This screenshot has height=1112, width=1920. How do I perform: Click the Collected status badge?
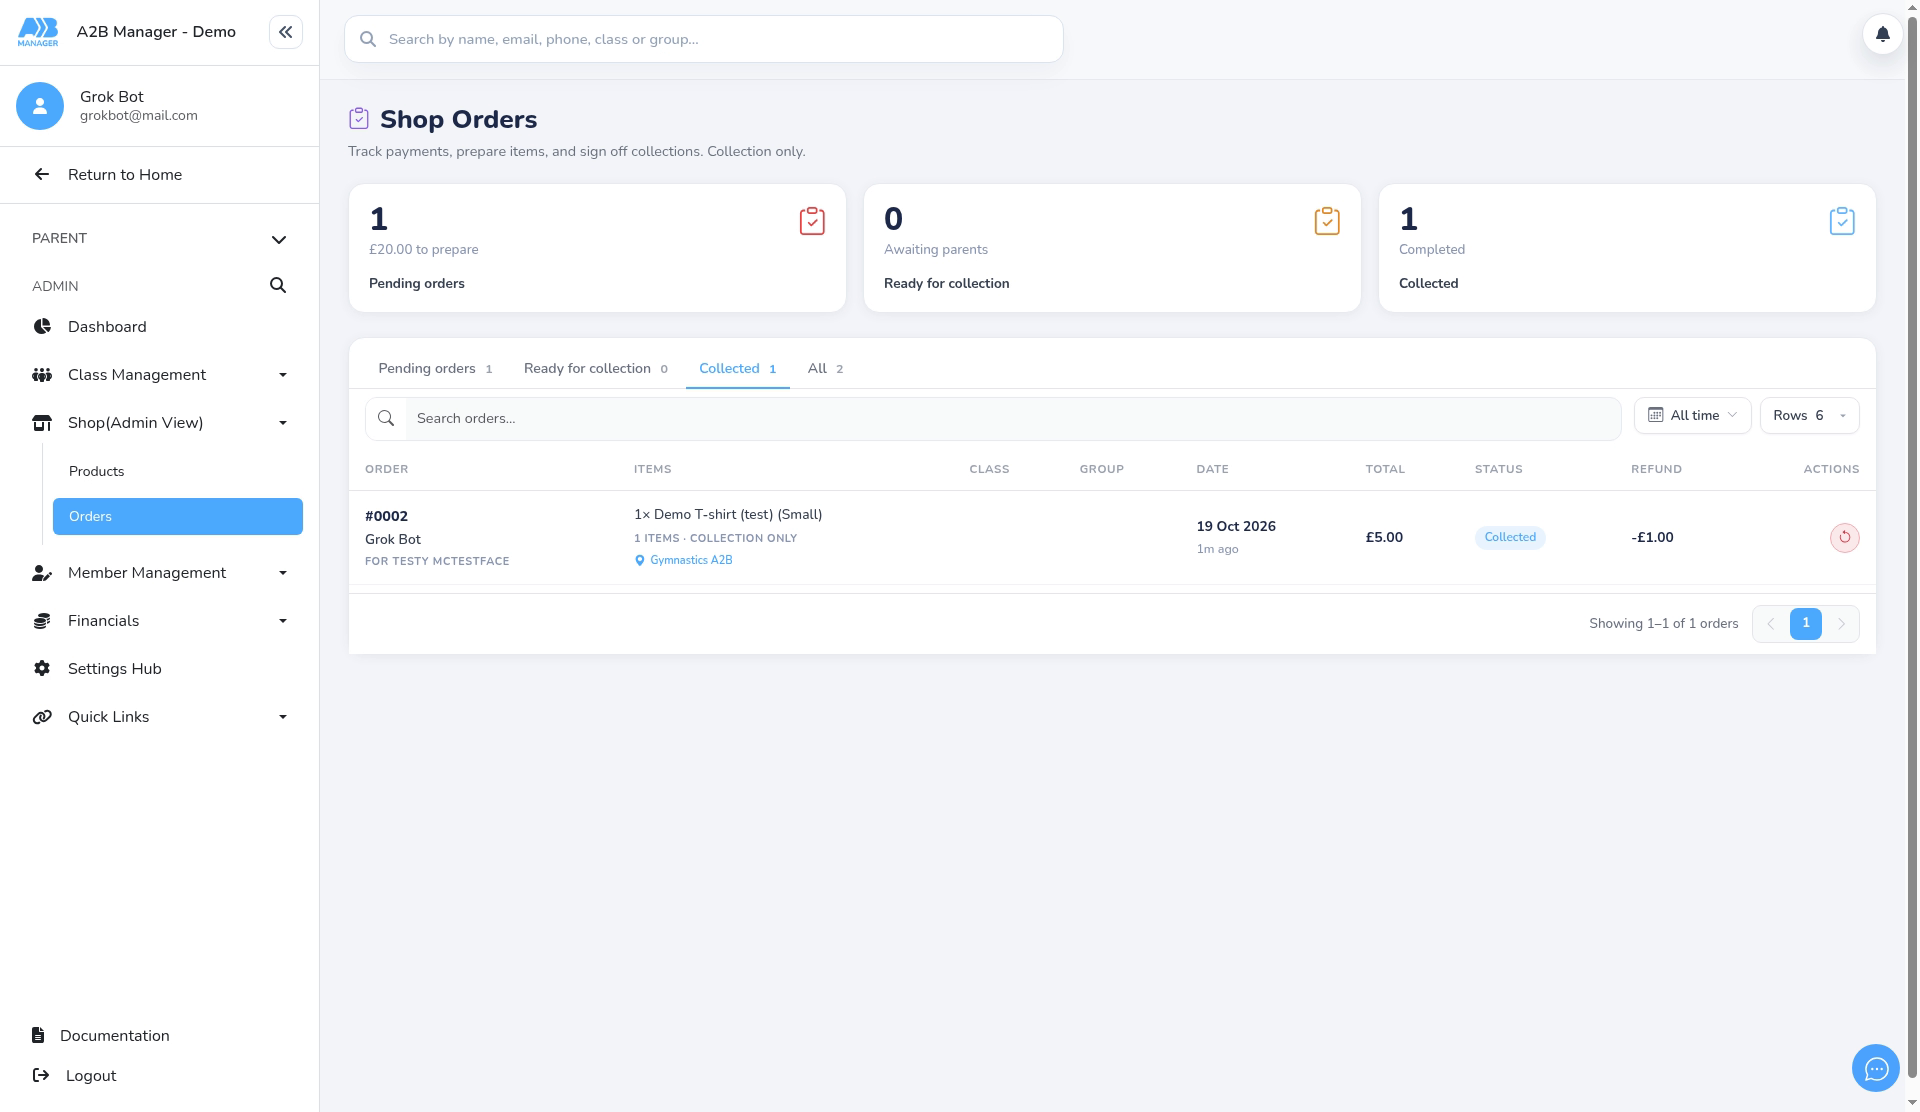(x=1510, y=538)
